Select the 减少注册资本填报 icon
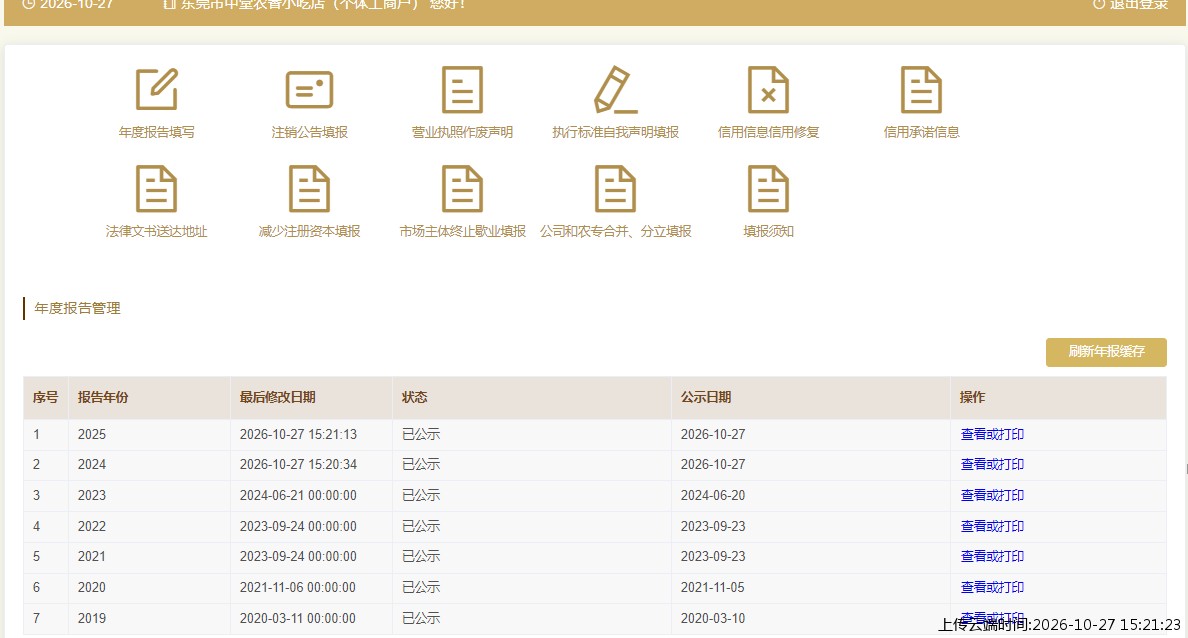This screenshot has height=638, width=1188. (309, 189)
